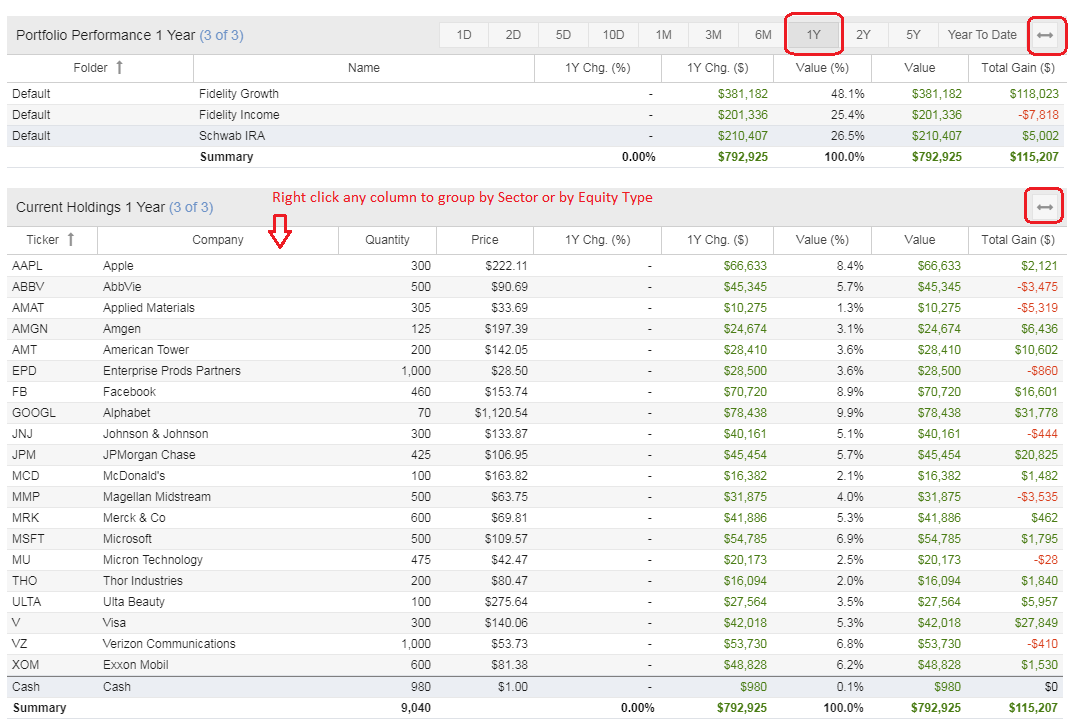Viewport: 1081px width, 723px height.
Task: Click expand-width icon in Current Holdings header
Action: click(1044, 207)
